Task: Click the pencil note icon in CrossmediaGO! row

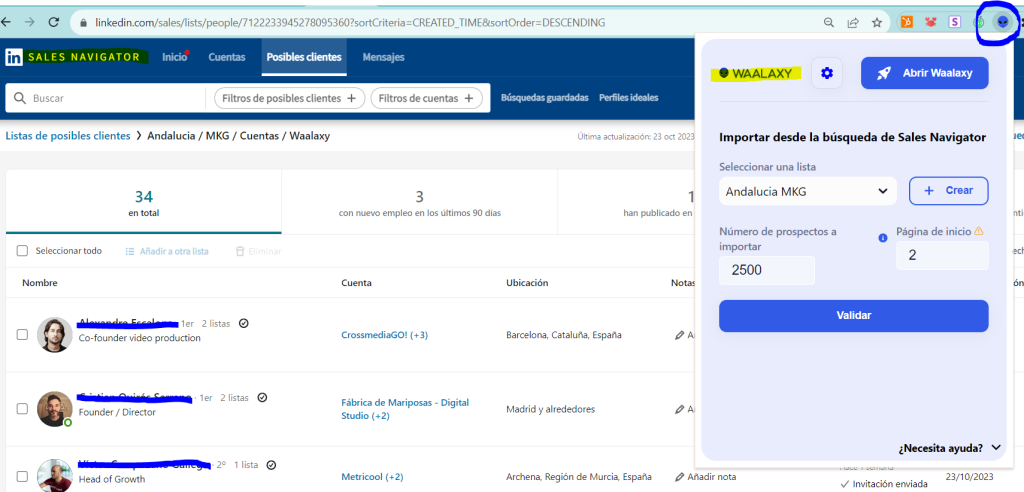Action: pos(679,335)
